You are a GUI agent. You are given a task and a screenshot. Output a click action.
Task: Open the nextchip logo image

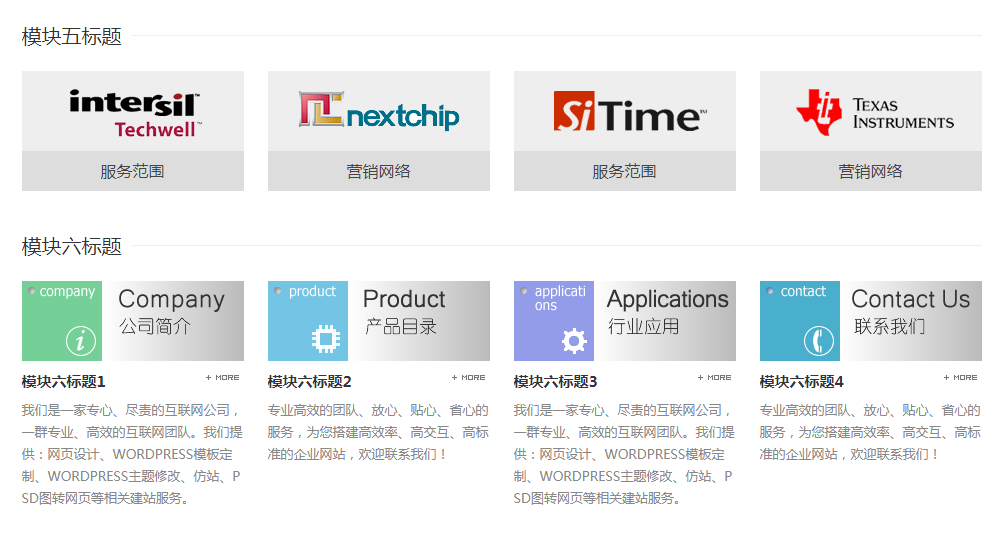(x=379, y=112)
